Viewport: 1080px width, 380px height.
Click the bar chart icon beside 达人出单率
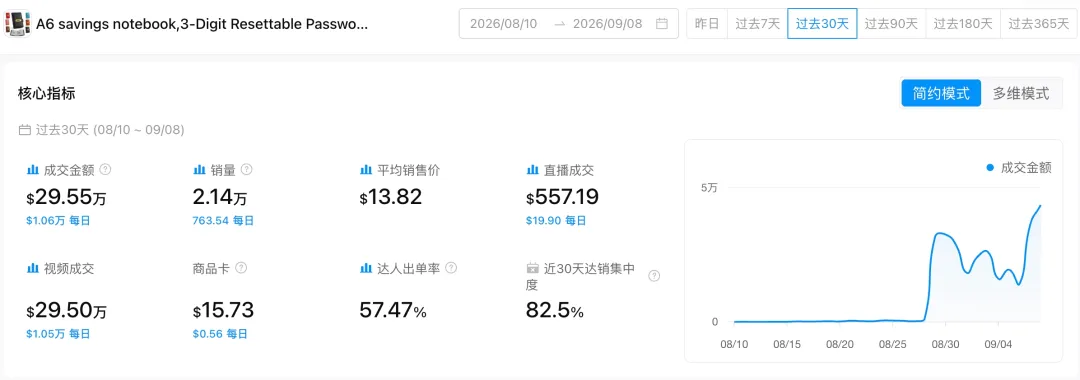[x=366, y=268]
